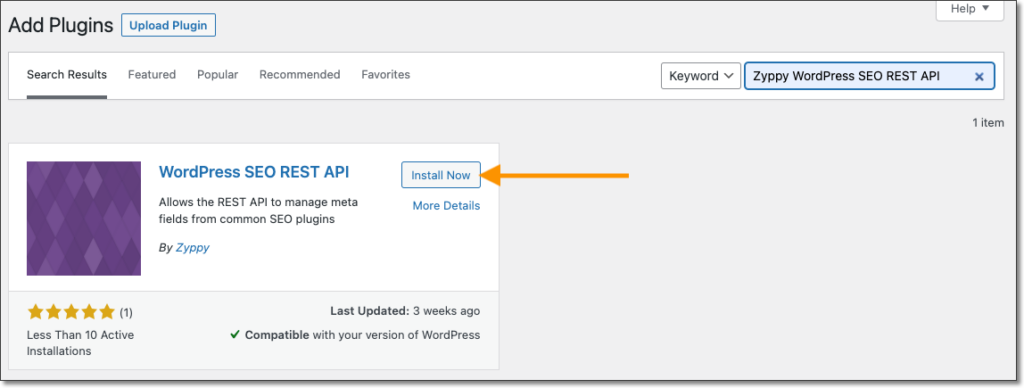
Task: Click the Add Plugins page heading
Action: point(61,25)
